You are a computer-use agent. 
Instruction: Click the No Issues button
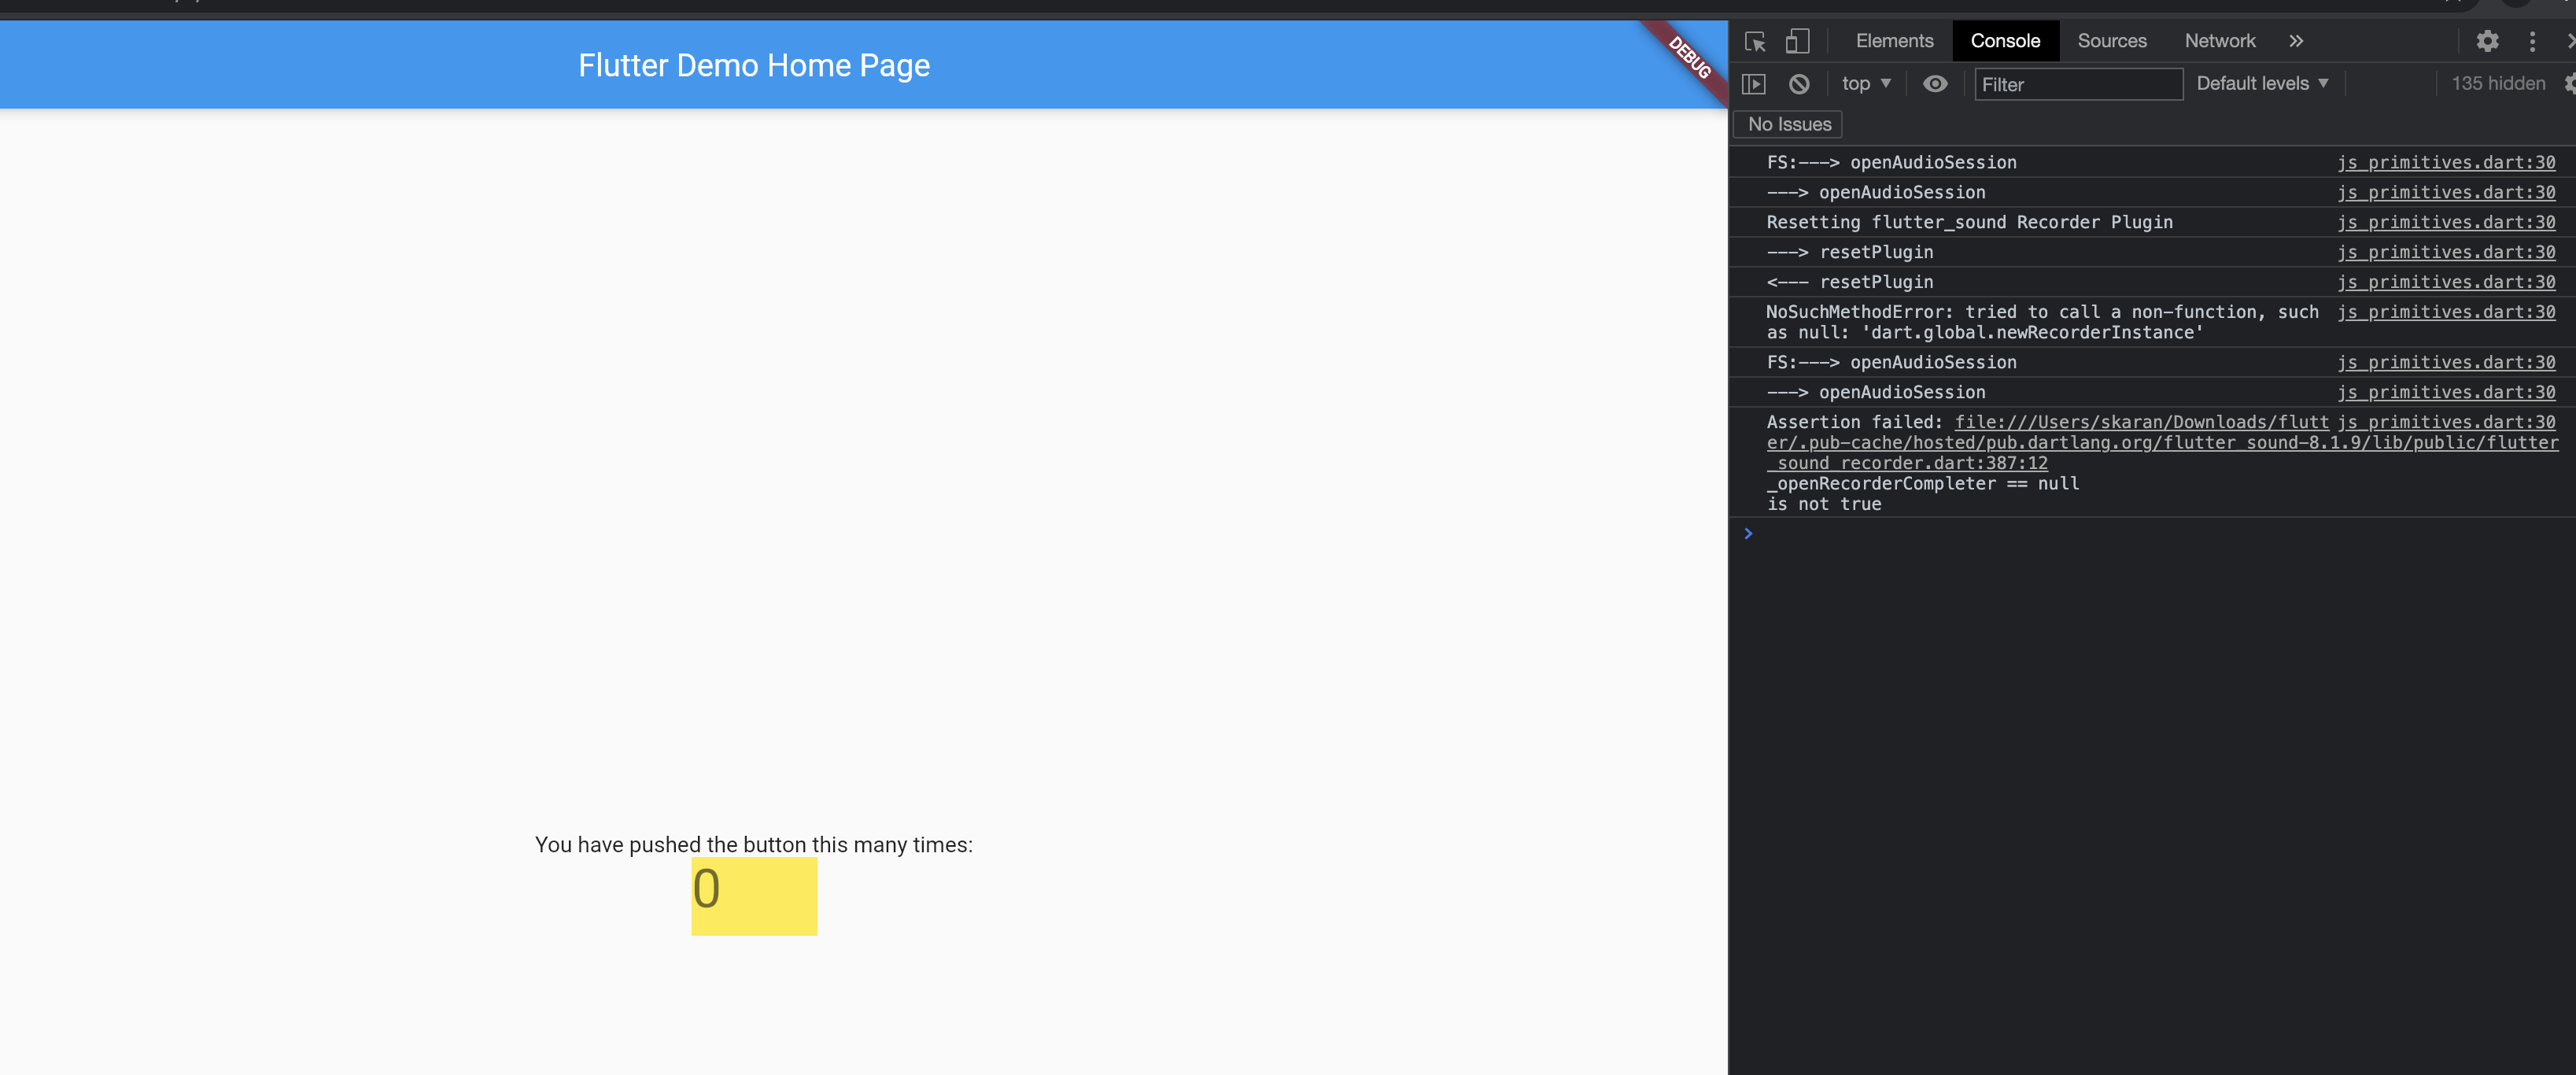(x=1787, y=124)
